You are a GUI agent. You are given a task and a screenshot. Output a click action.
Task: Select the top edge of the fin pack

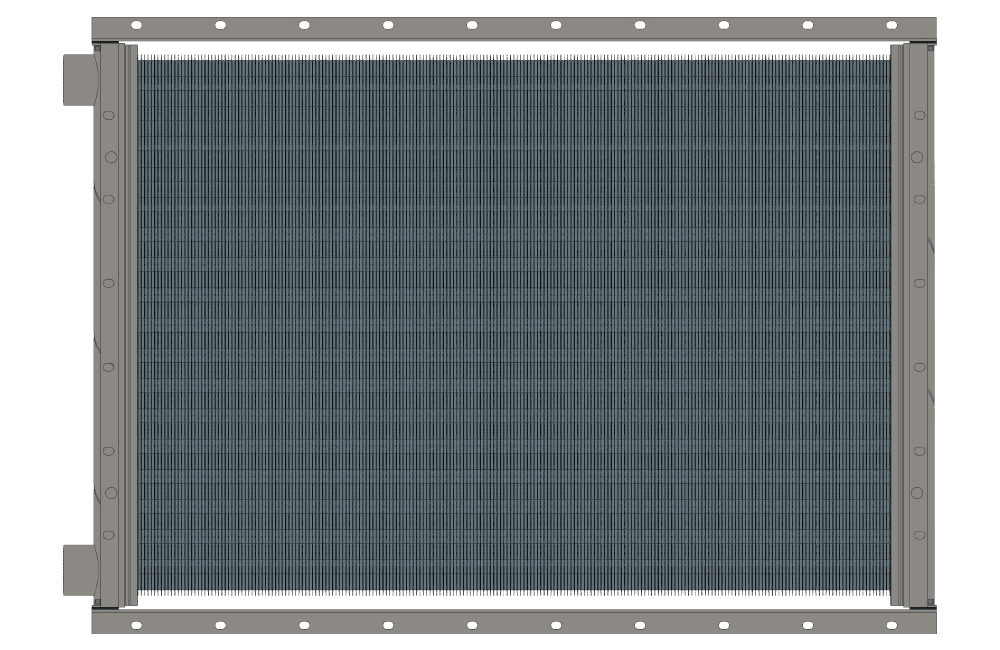[512, 57]
